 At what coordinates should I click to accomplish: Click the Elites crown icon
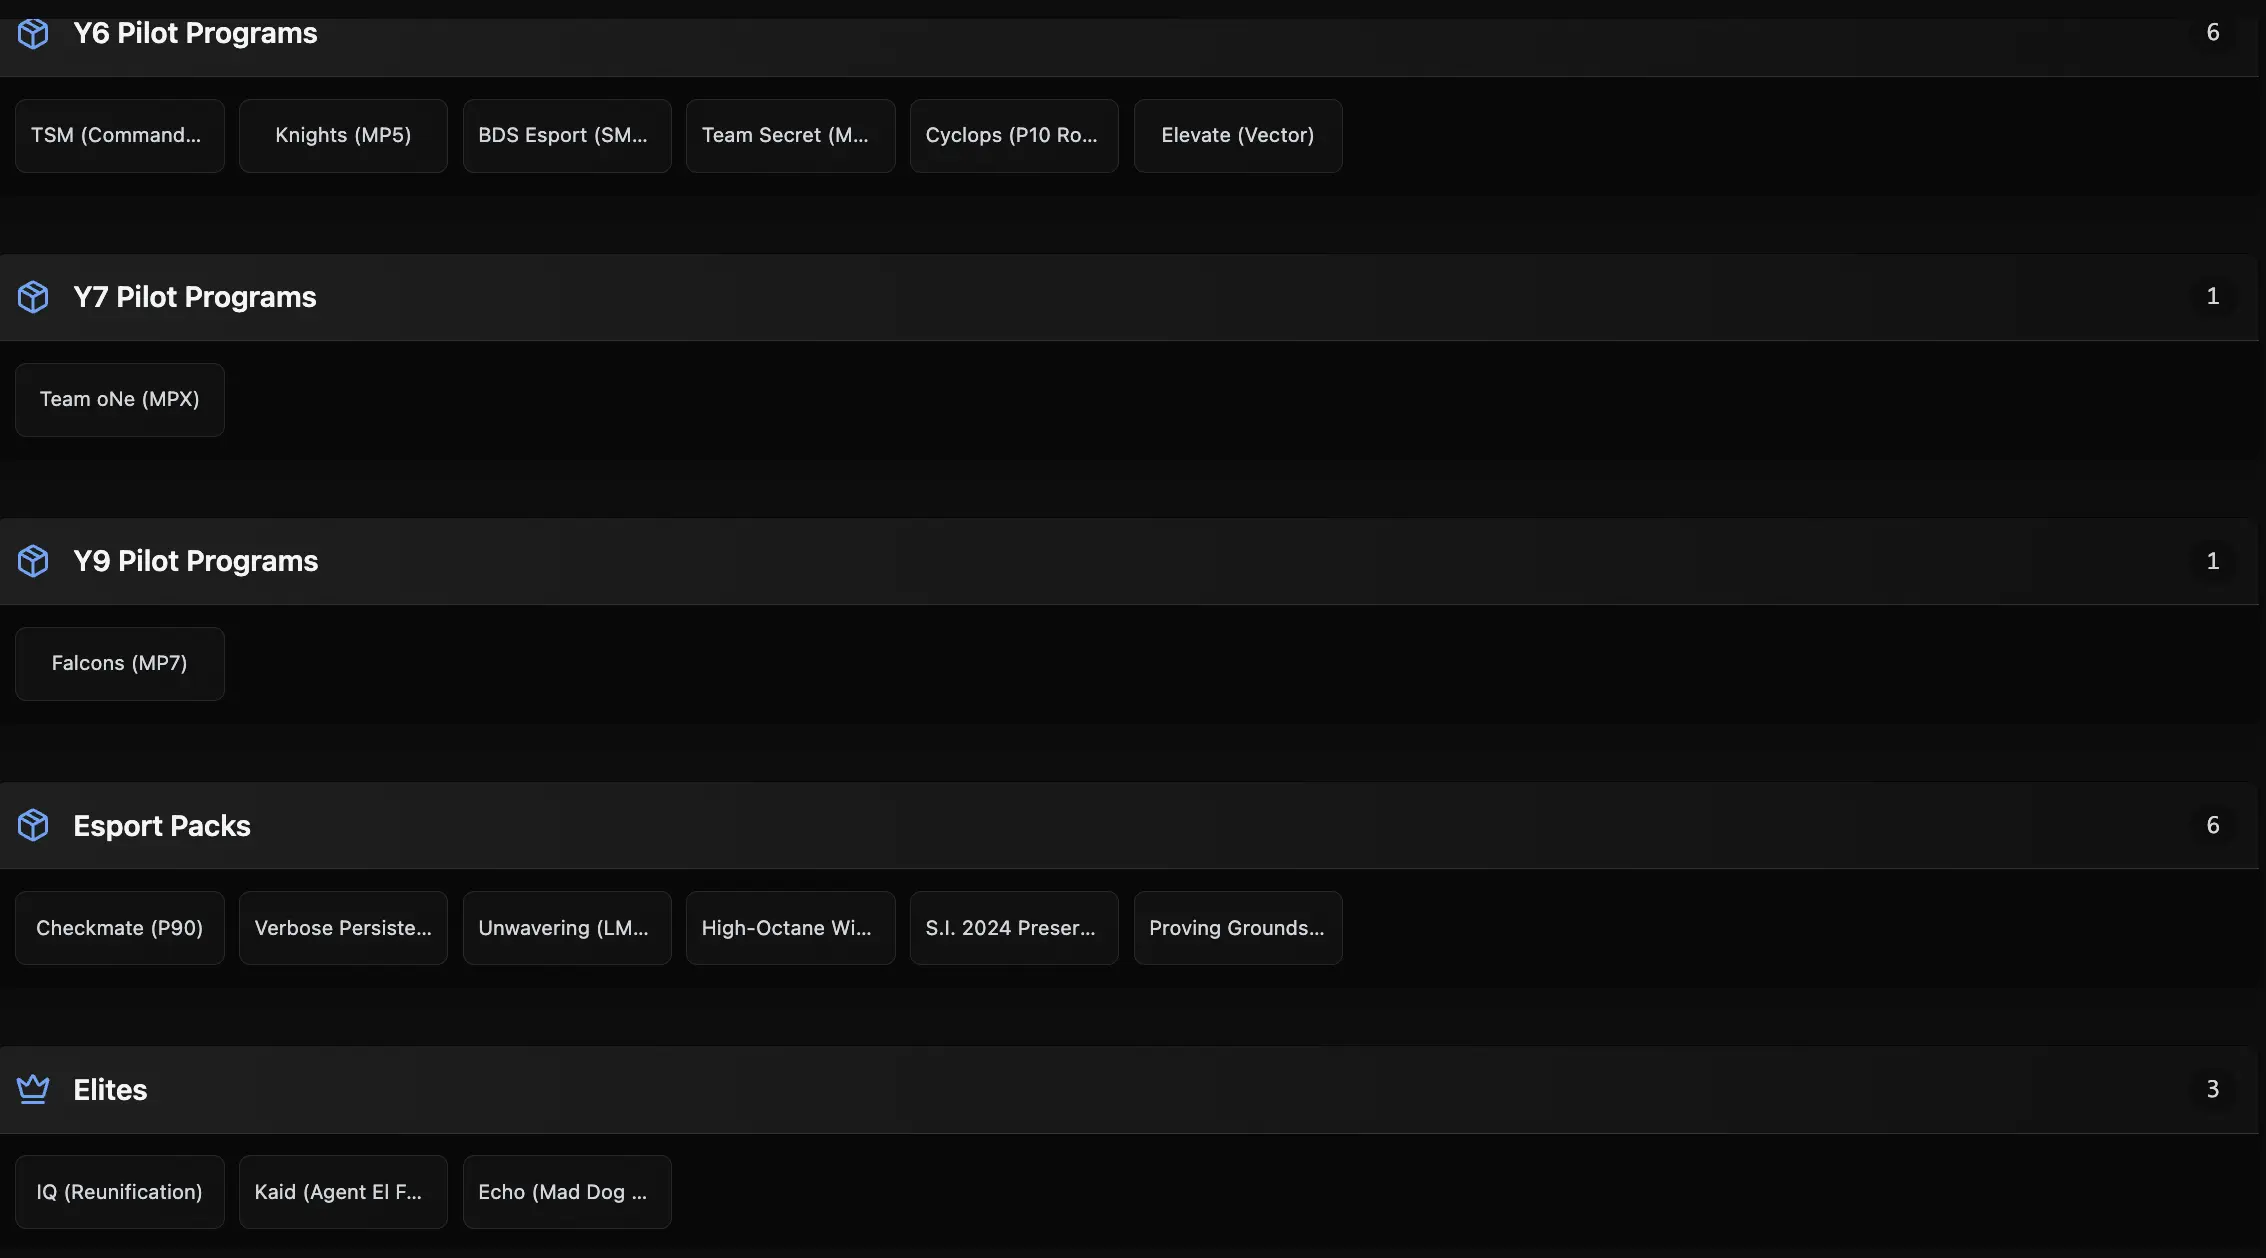coord(33,1089)
